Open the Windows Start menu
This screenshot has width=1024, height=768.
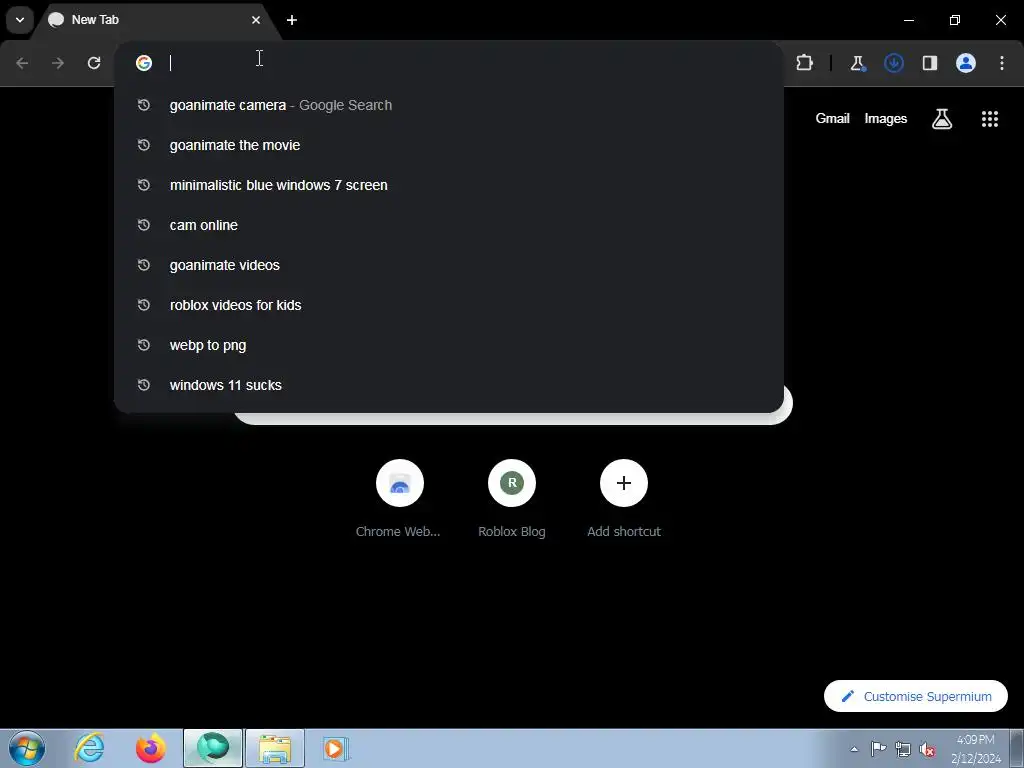click(x=27, y=748)
